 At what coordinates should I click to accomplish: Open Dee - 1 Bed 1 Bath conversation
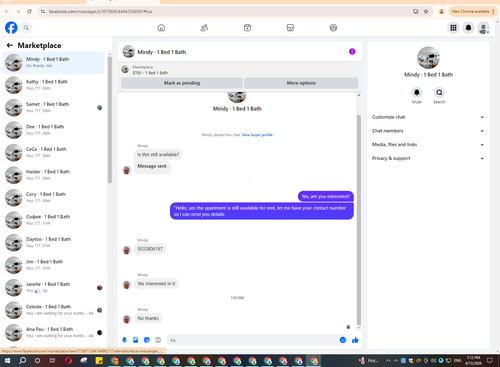click(54, 130)
